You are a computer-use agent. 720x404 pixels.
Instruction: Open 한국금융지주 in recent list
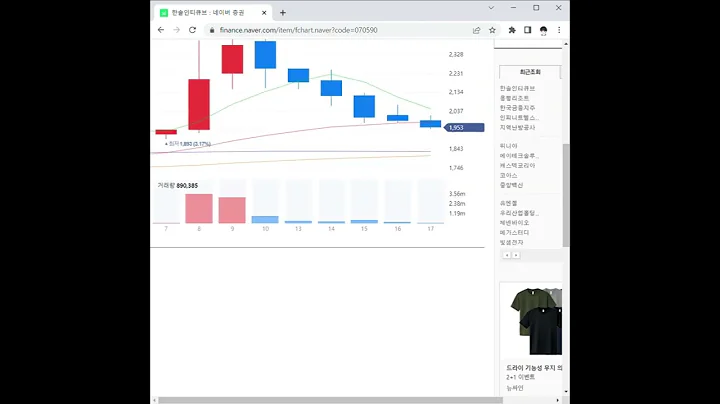(x=517, y=108)
